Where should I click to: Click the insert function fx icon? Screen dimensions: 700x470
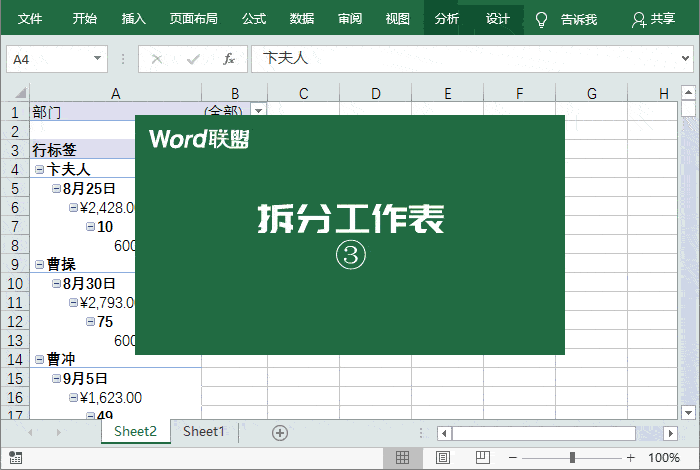coord(229,59)
